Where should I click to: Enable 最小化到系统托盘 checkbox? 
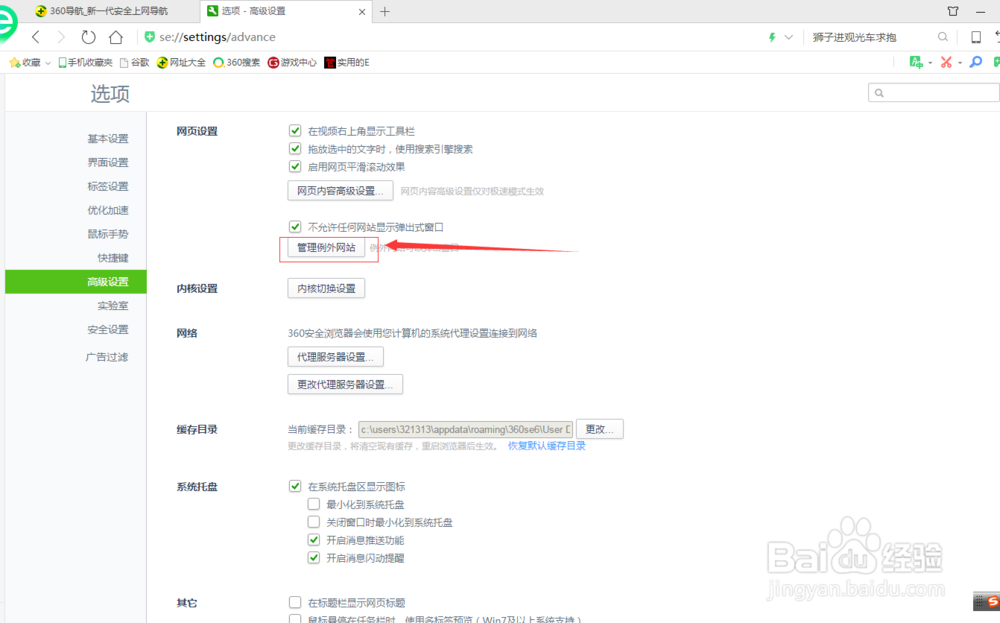point(313,504)
